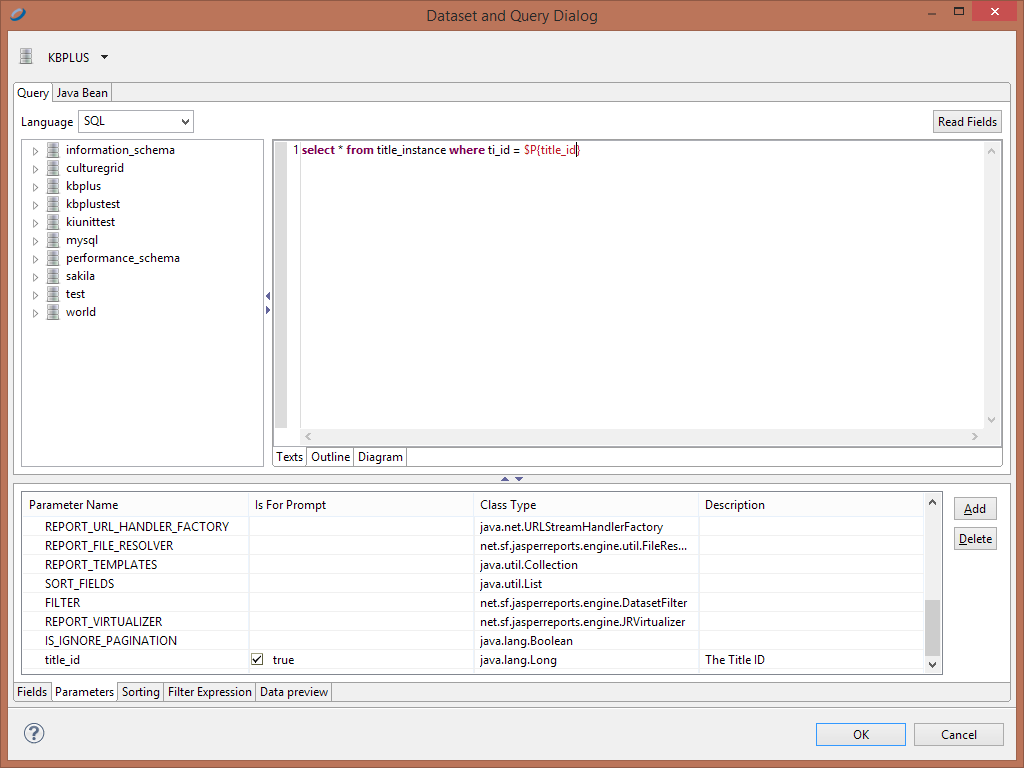Open the KBPLUS data adapter dropdown arrow
The height and width of the screenshot is (768, 1024).
[104, 57]
